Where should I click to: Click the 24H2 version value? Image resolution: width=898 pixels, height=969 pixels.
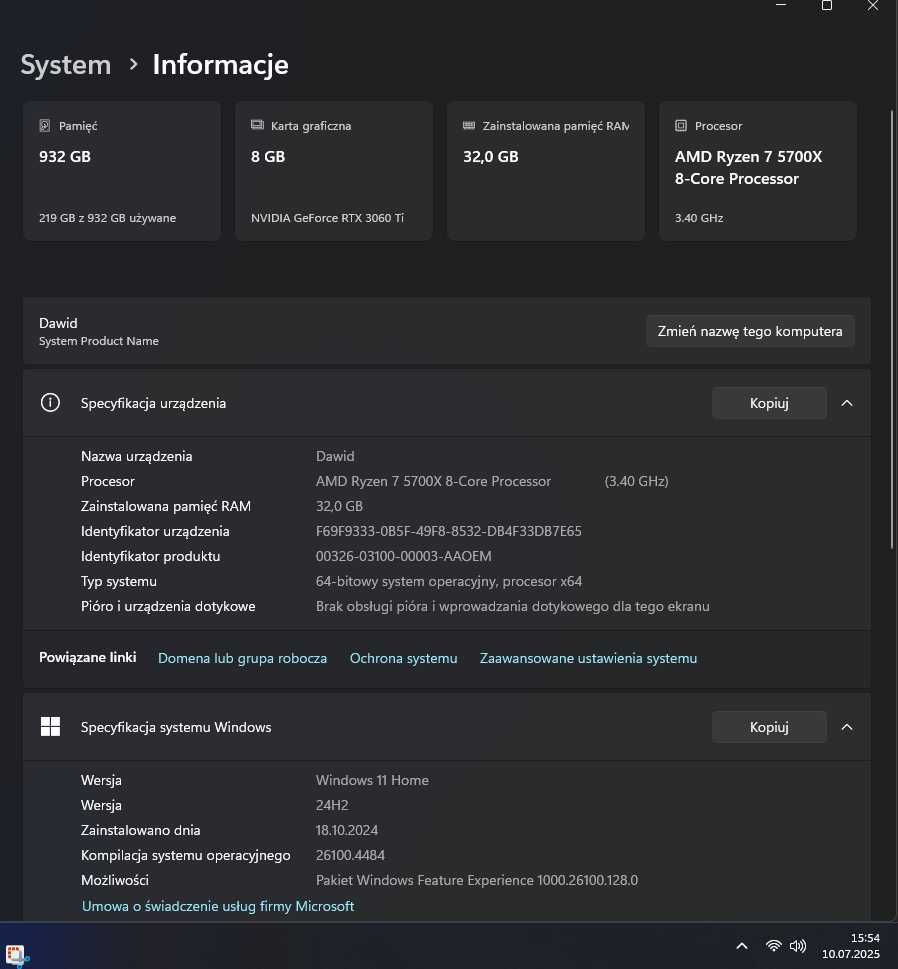click(x=332, y=805)
